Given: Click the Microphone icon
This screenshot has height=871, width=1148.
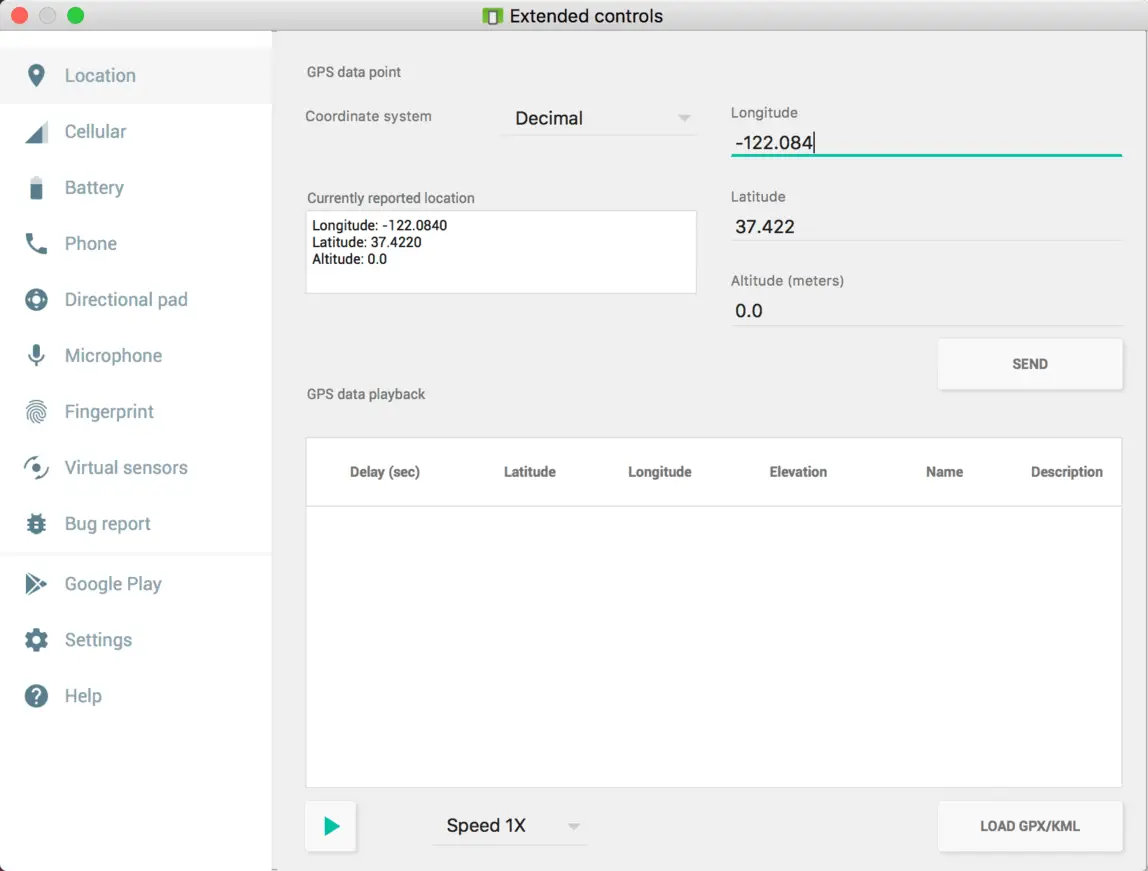Looking at the screenshot, I should click(37, 355).
